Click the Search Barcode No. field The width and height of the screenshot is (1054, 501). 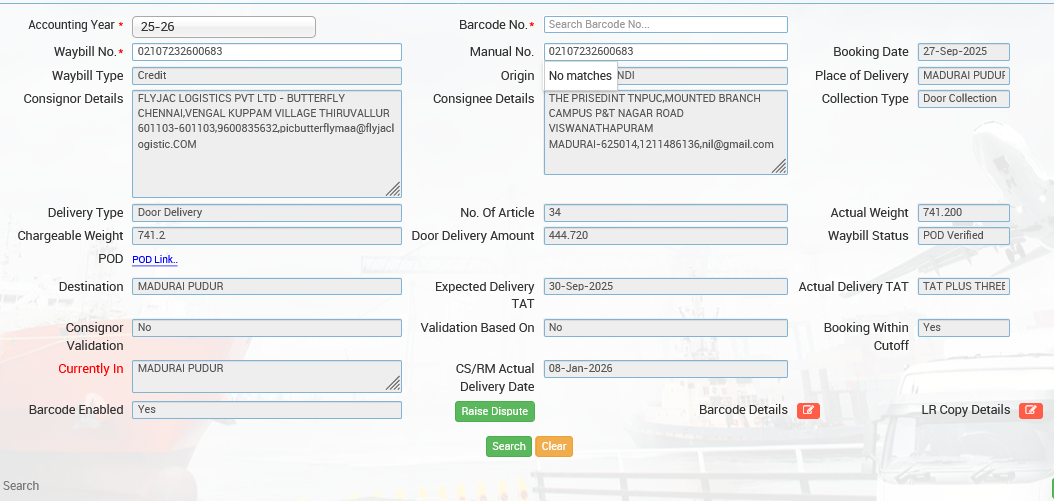(x=665, y=24)
